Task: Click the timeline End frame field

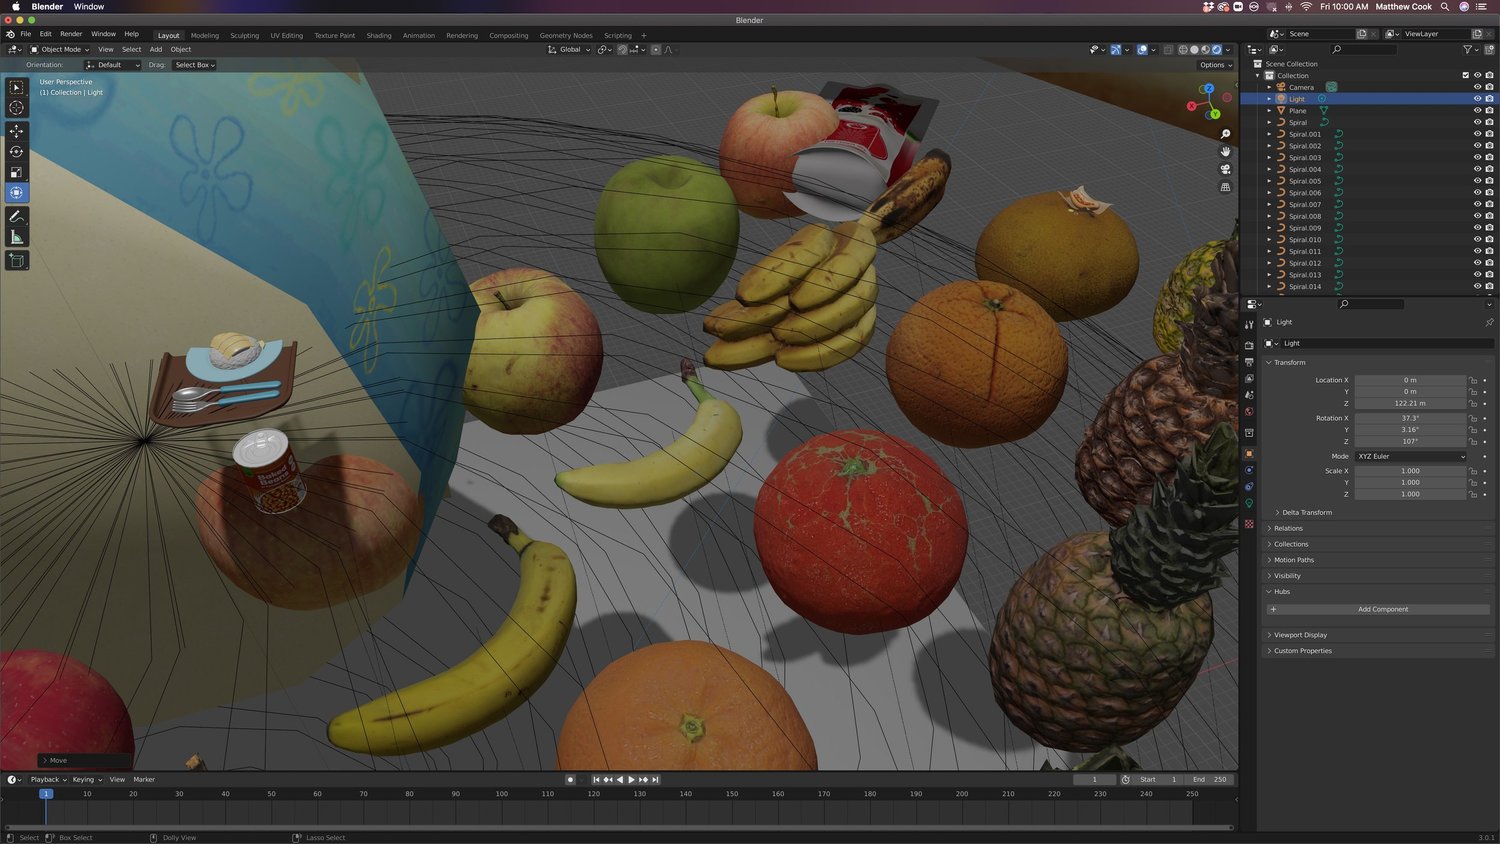Action: click(x=1209, y=779)
